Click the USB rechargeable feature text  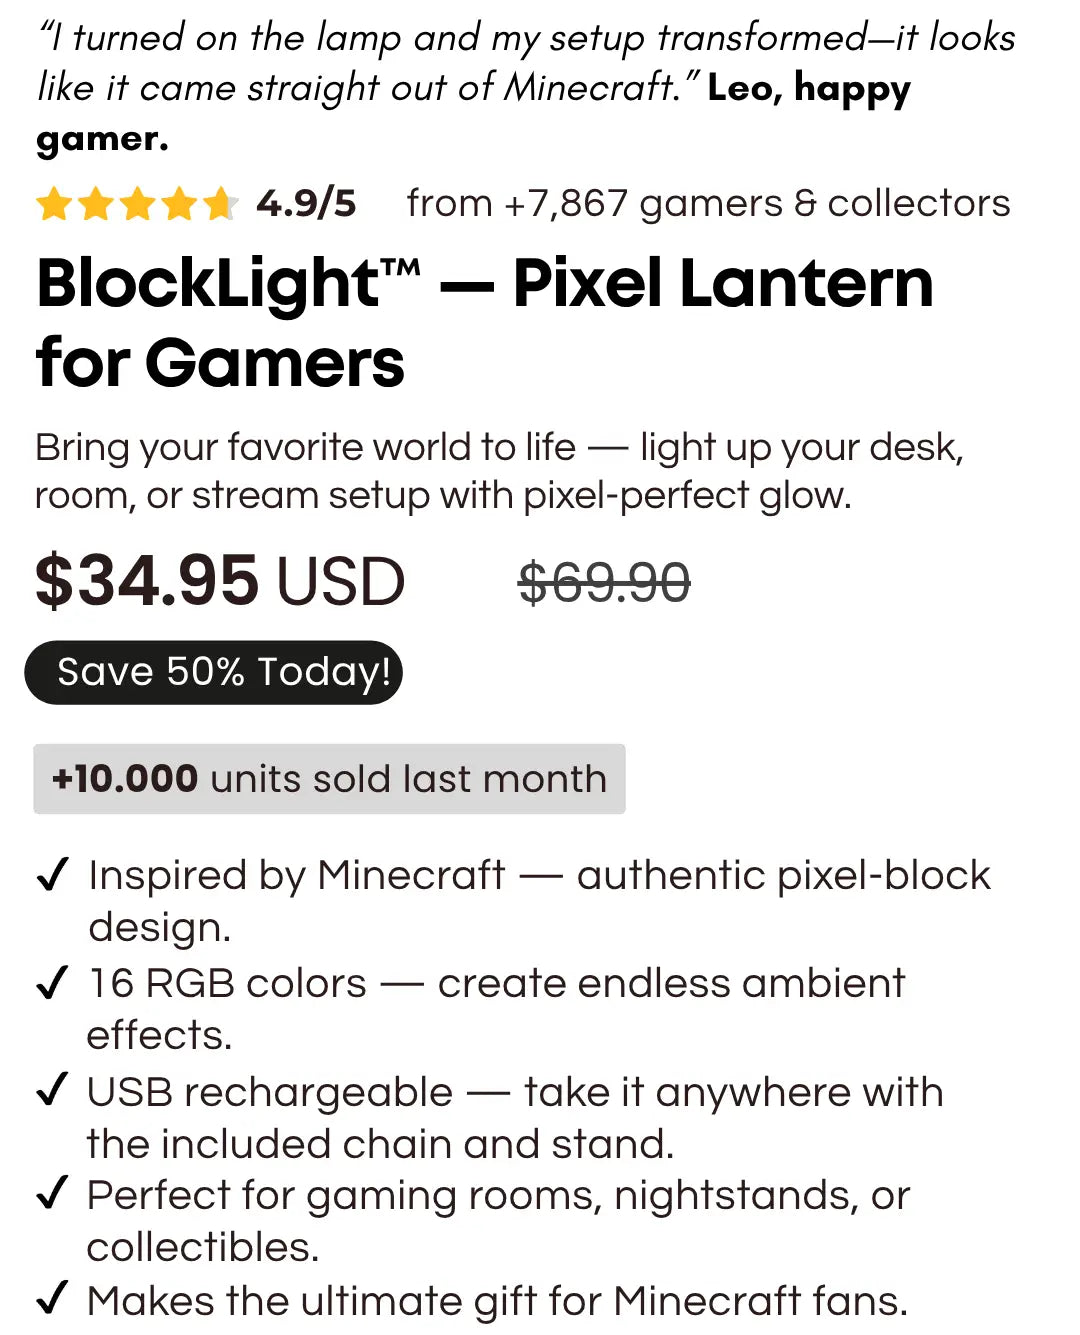514,1117
